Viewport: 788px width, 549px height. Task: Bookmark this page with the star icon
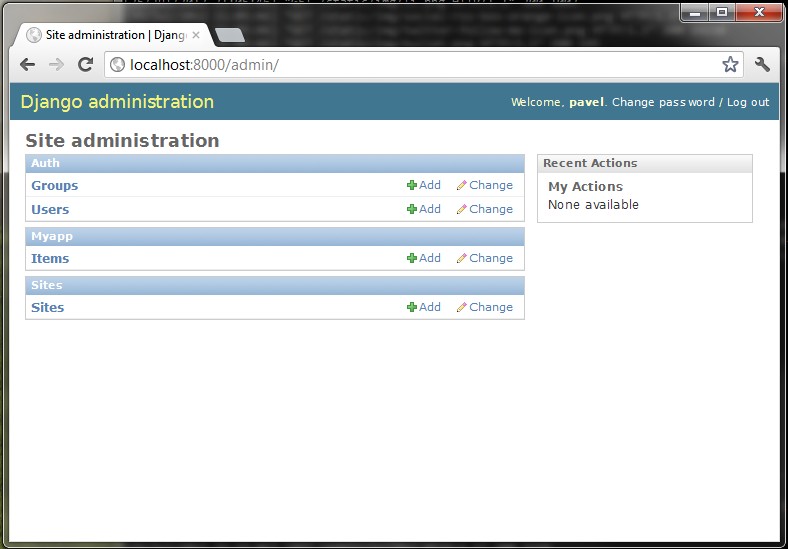click(x=730, y=64)
